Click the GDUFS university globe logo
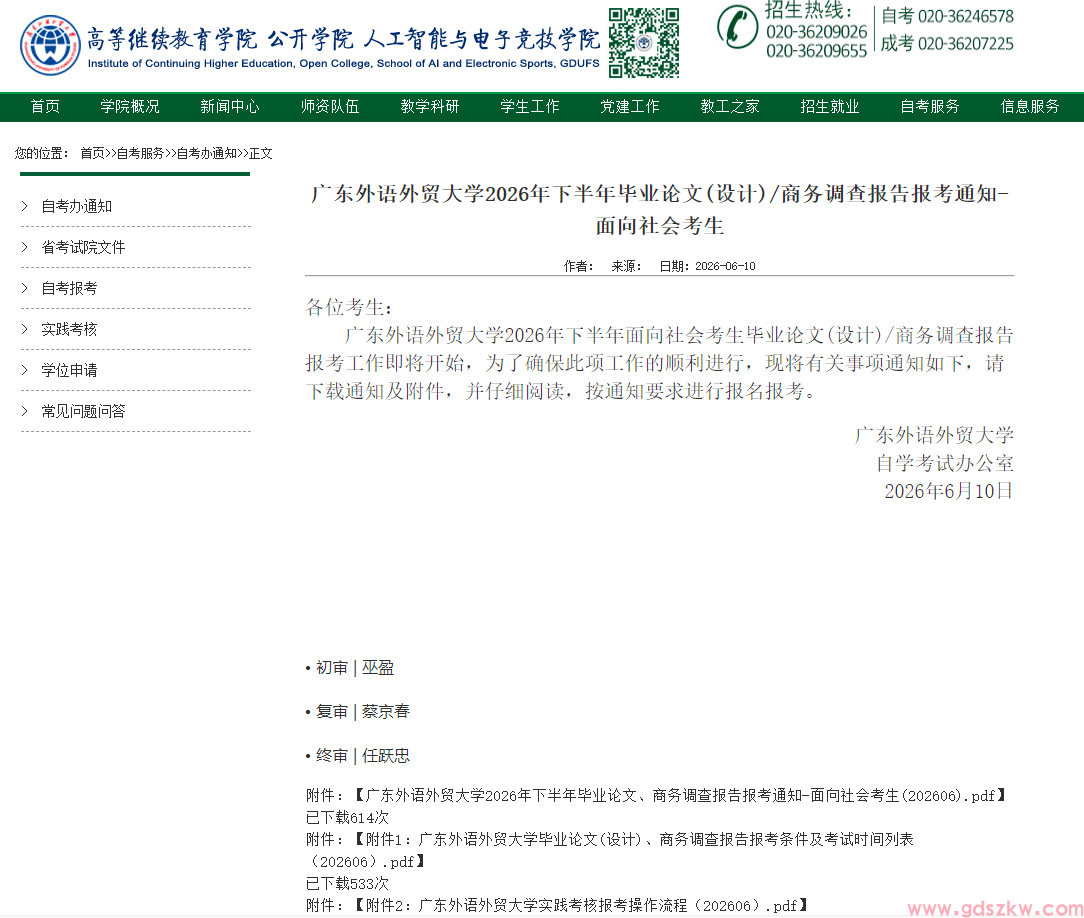This screenshot has height=918, width=1084. pos(50,45)
